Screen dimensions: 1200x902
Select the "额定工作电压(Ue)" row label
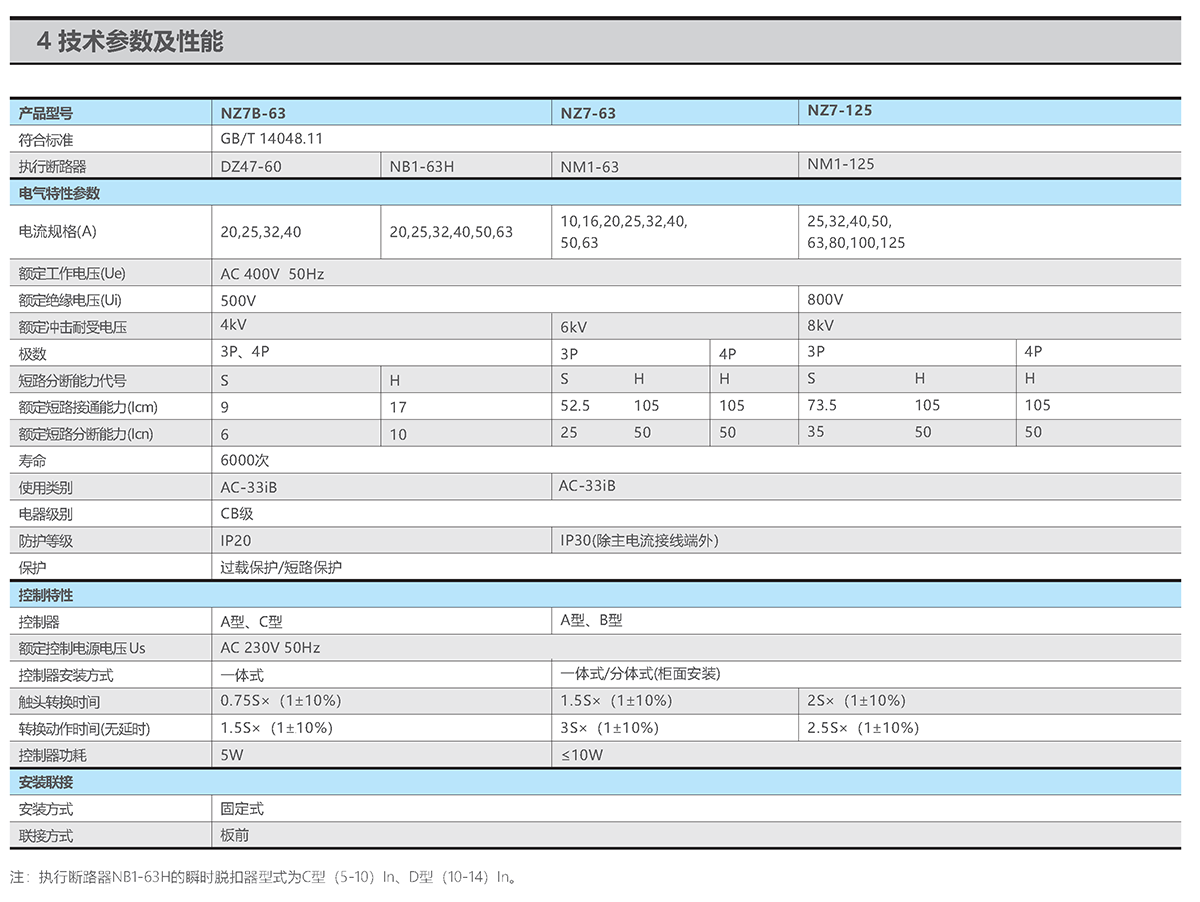(x=72, y=273)
